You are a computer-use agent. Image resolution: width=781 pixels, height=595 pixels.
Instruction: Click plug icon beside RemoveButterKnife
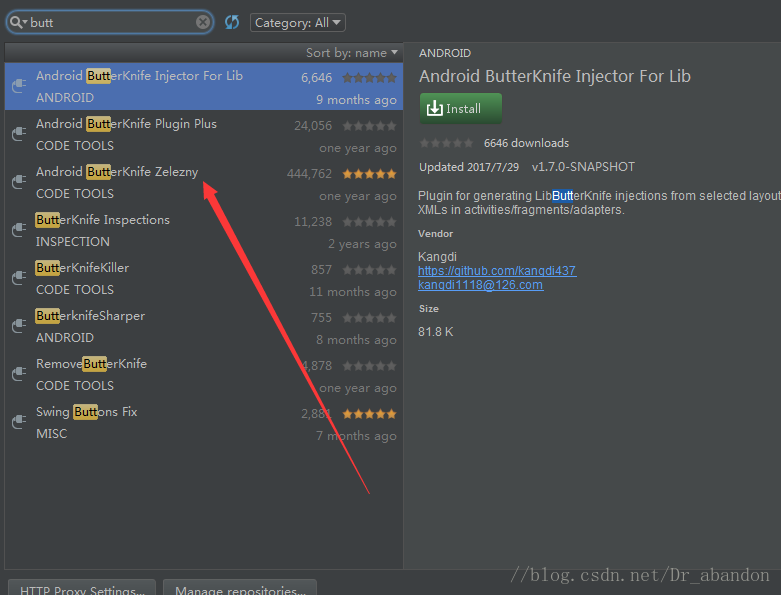(x=19, y=374)
